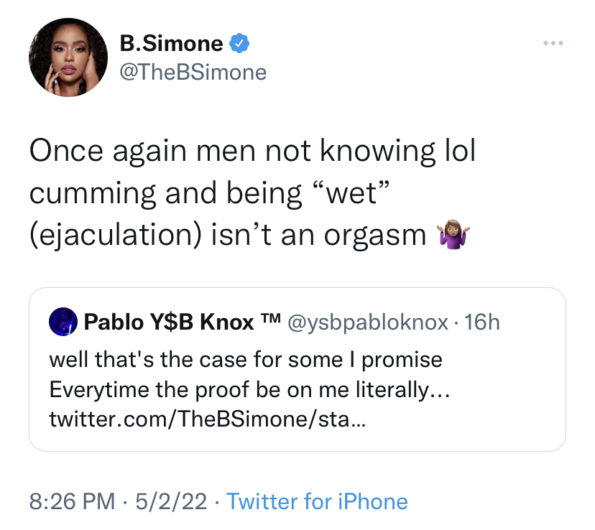Select the word 'orgasm' in tweet
595x530 pixels.
tap(375, 236)
